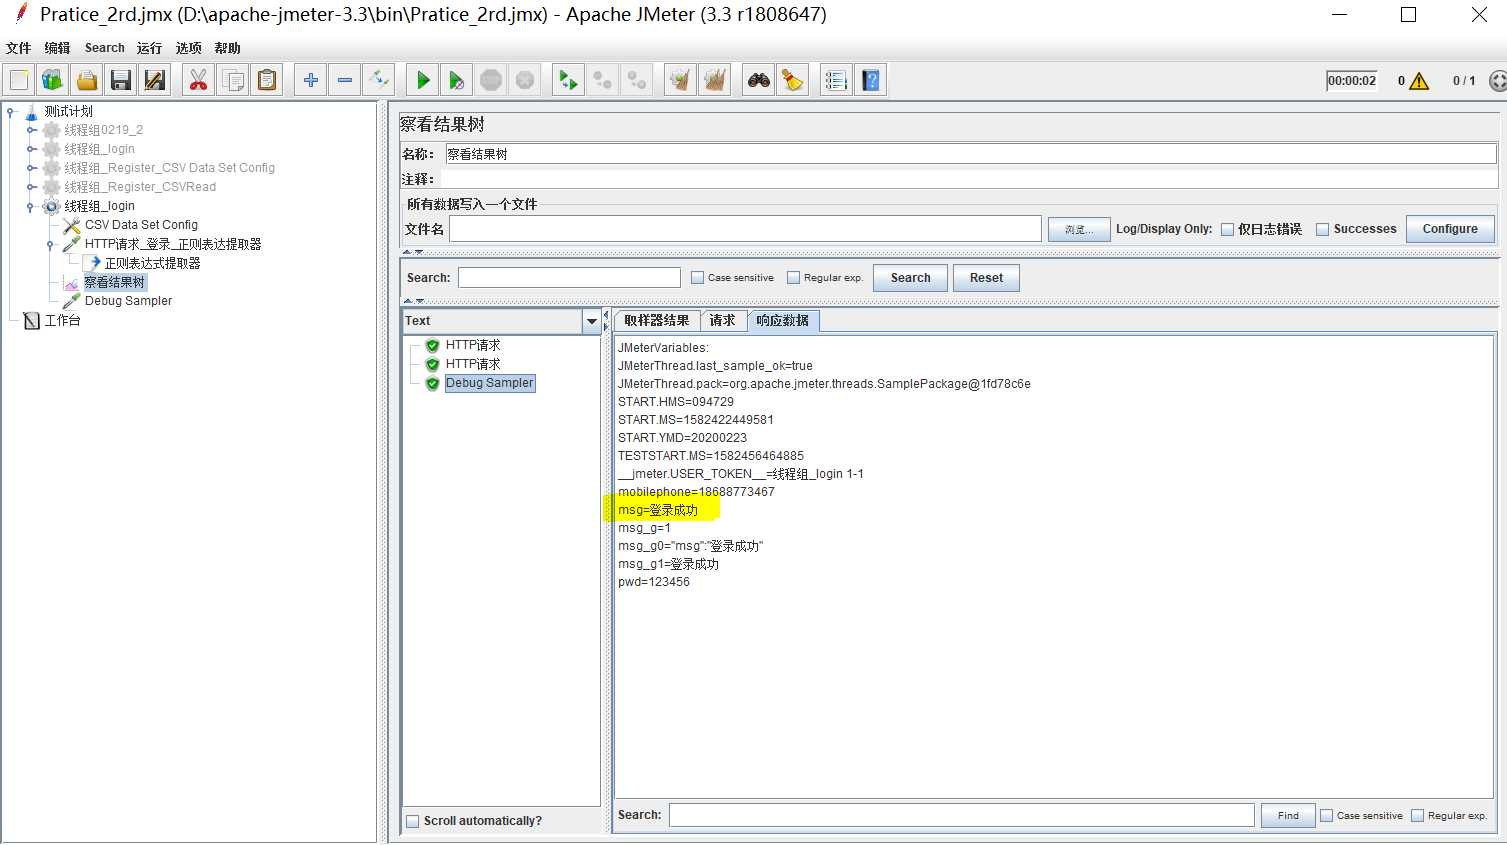Click the Save As icon with pencil

155,80
